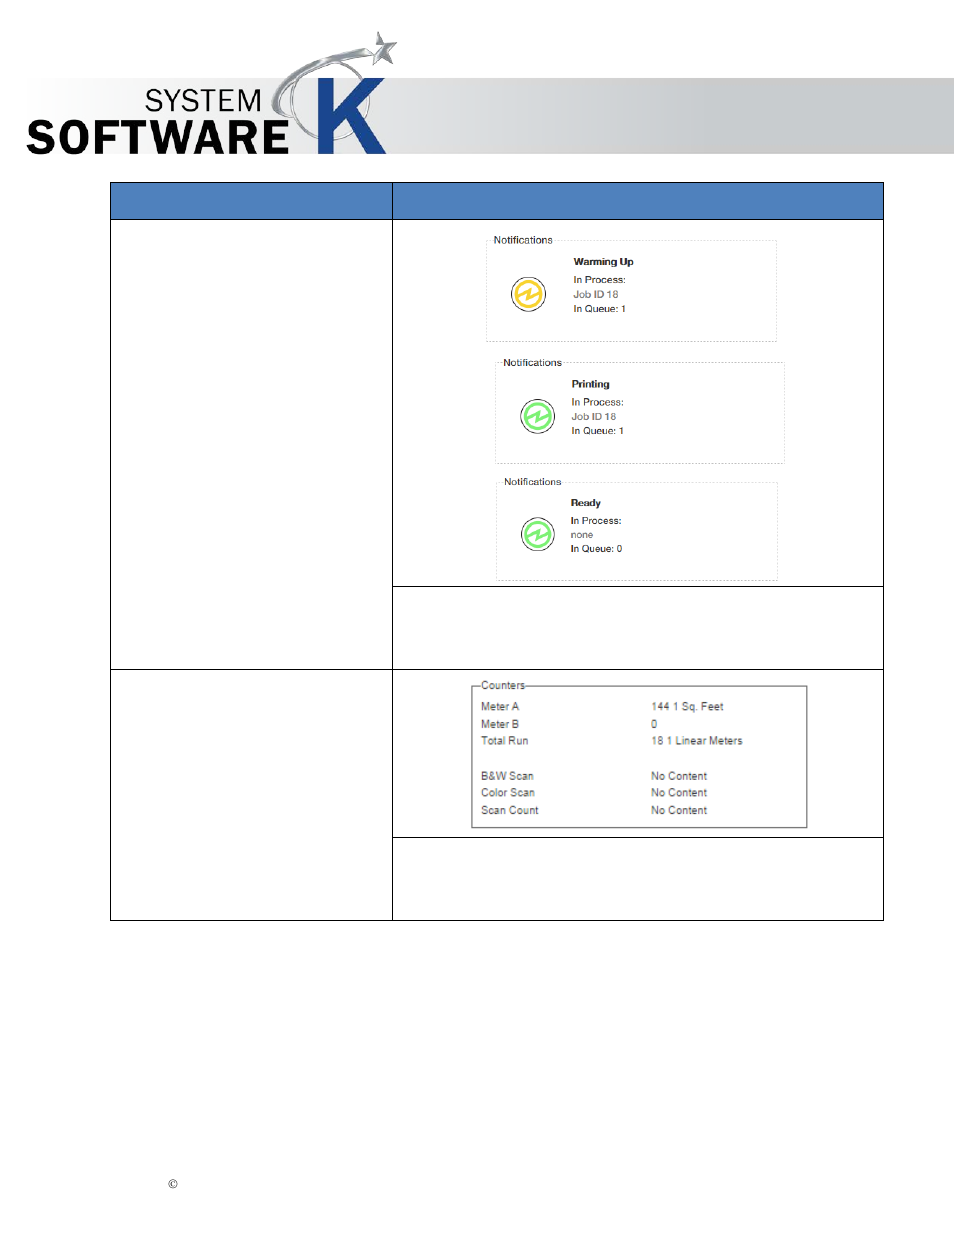Click 'none' in the Ready notification
This screenshot has width=954, height=1235.
(581, 535)
